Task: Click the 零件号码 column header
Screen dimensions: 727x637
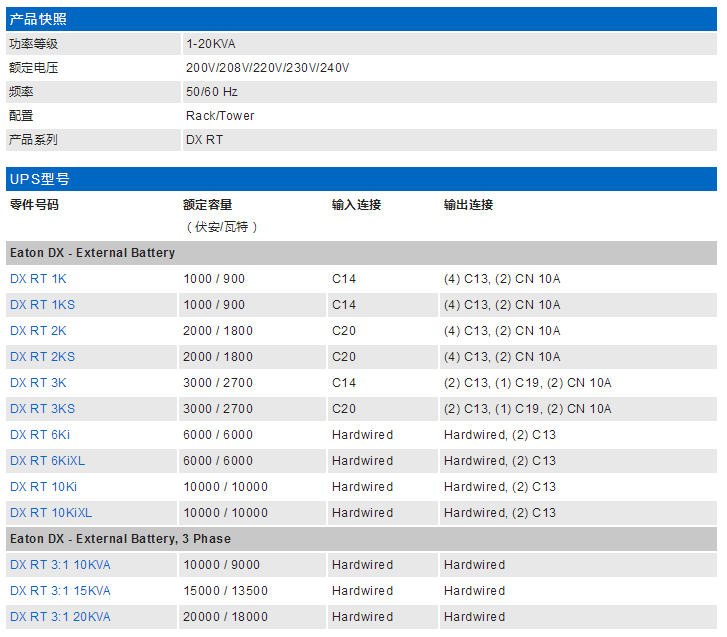Action: pos(34,205)
